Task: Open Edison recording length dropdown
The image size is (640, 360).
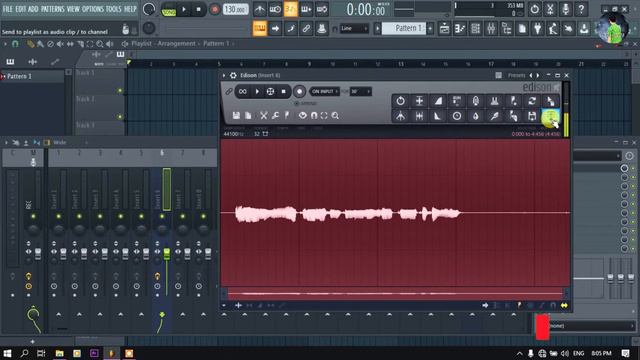Action: (x=360, y=91)
